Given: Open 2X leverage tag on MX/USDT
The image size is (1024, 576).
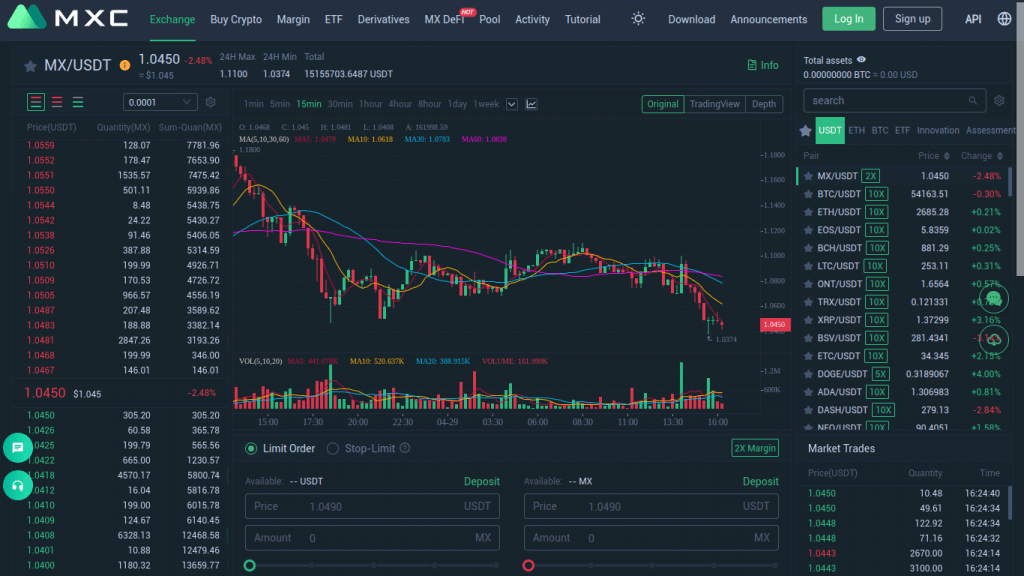Looking at the screenshot, I should pos(871,176).
